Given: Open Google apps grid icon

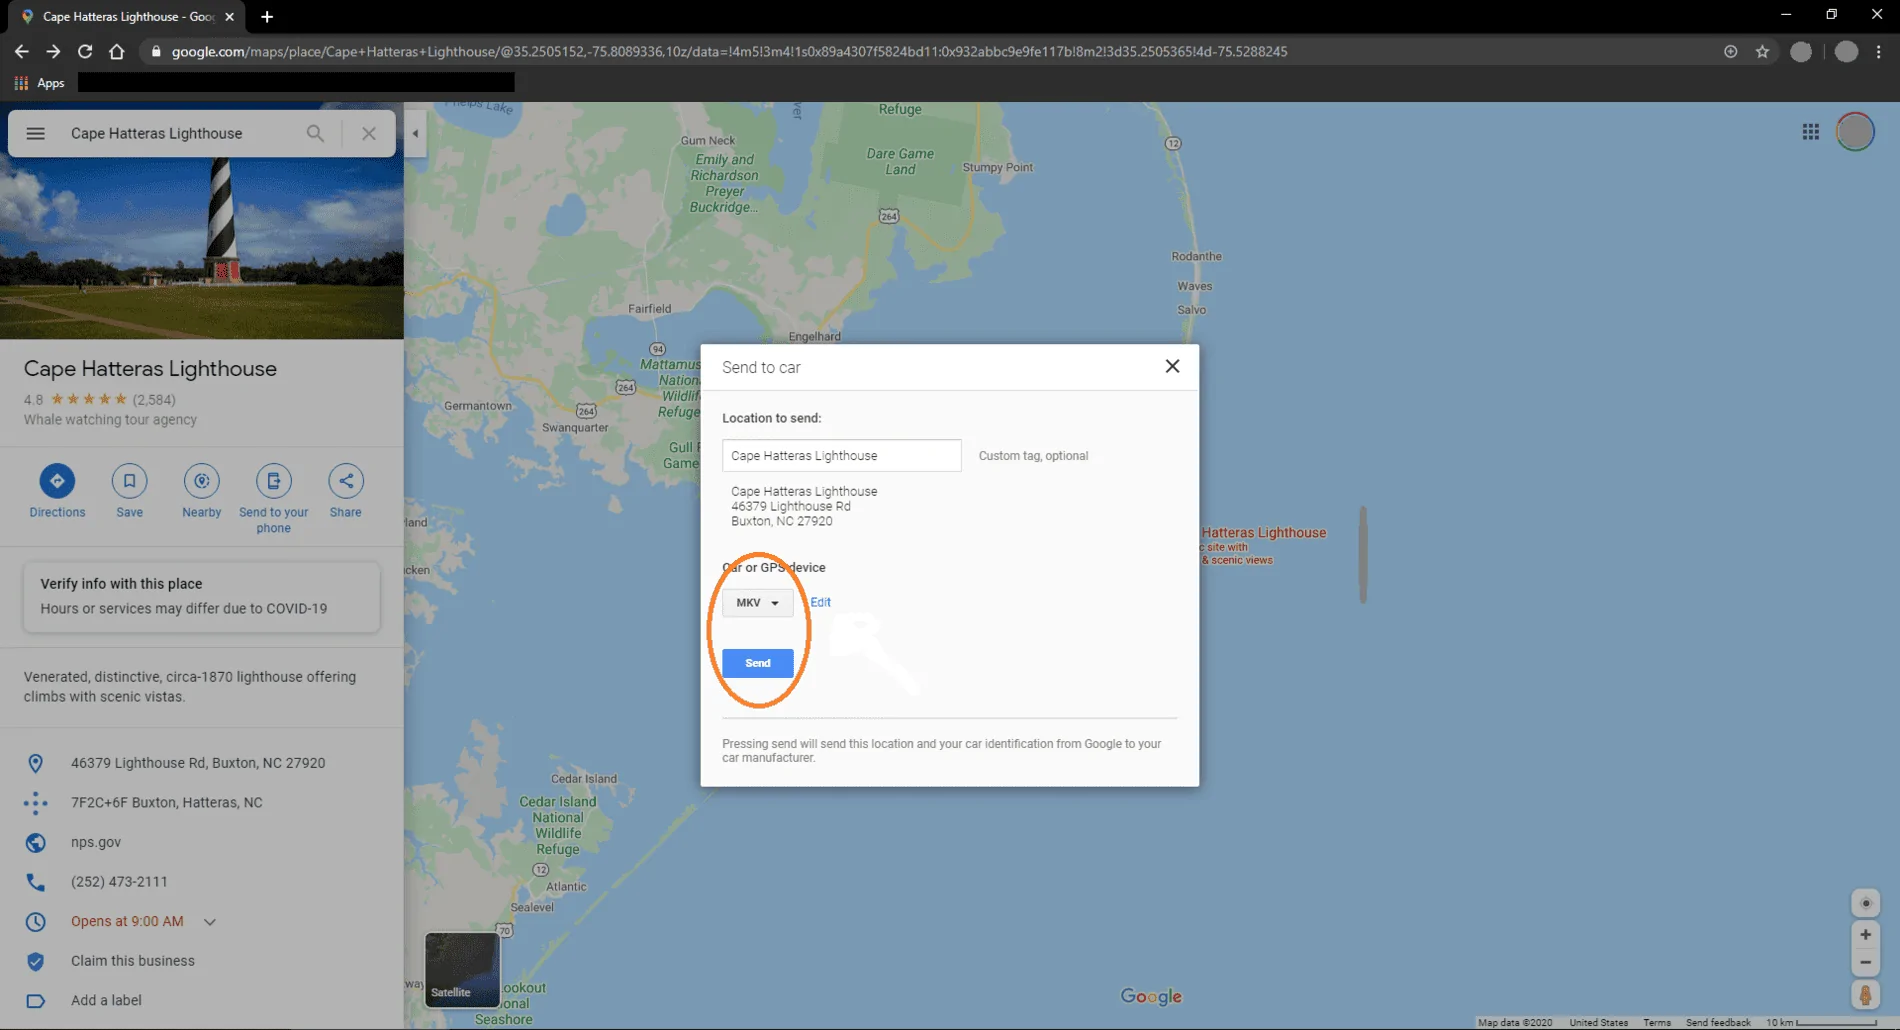Looking at the screenshot, I should tap(1810, 132).
